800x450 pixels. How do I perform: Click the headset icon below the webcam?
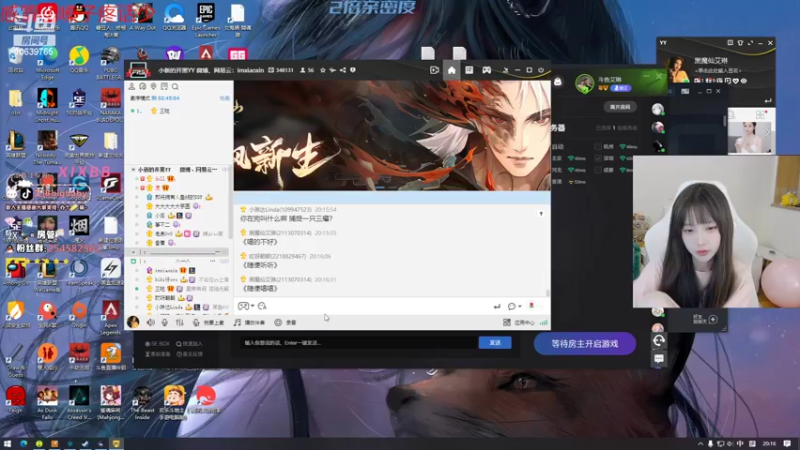pyautogui.click(x=659, y=340)
